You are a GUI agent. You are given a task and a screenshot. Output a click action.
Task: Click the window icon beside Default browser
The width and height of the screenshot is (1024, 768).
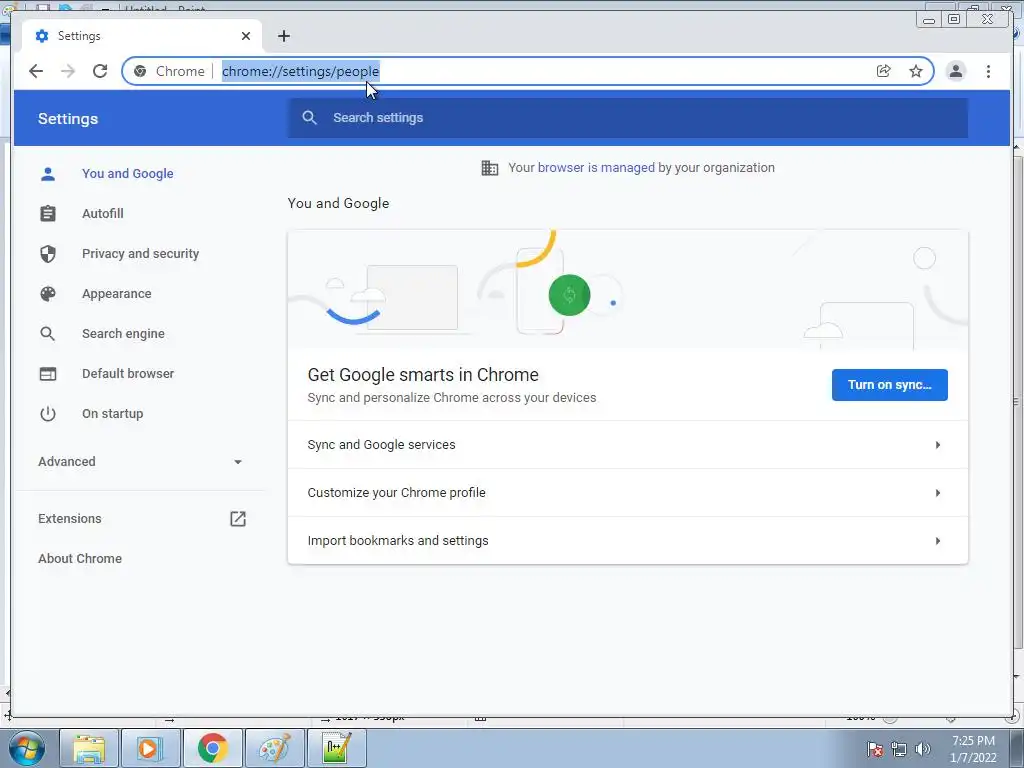(48, 374)
